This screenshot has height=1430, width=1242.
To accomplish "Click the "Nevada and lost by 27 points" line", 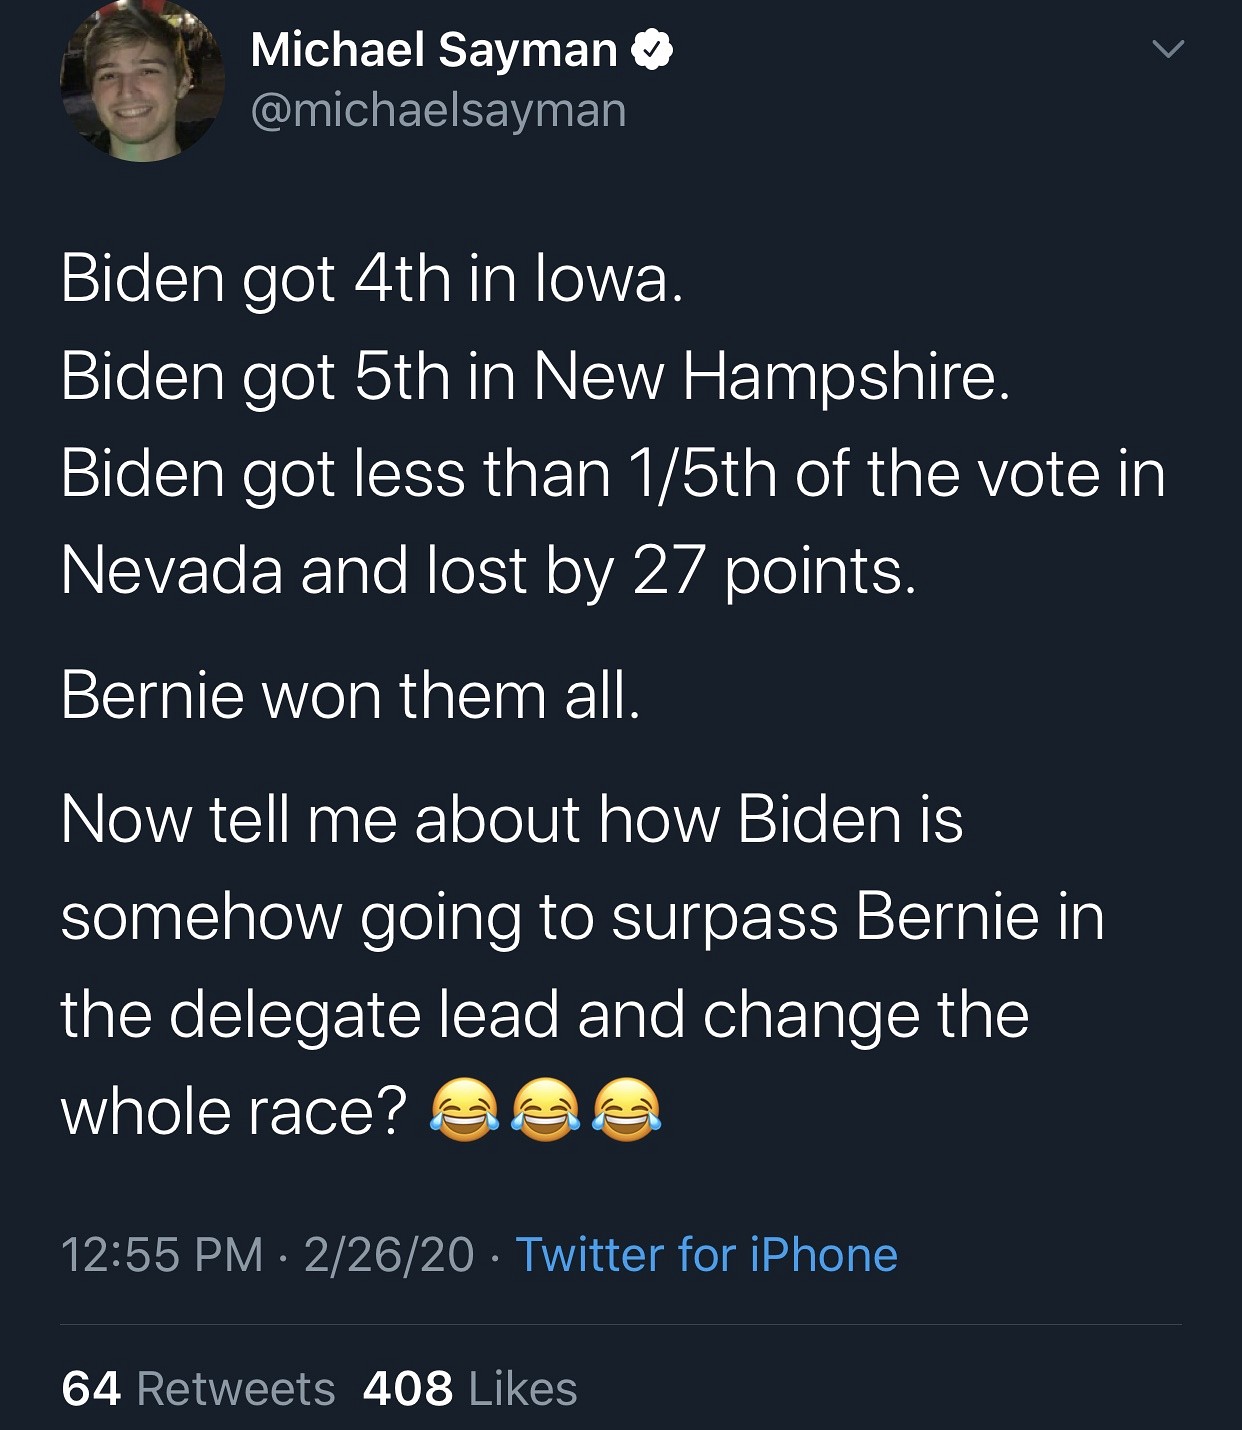I will (x=488, y=571).
